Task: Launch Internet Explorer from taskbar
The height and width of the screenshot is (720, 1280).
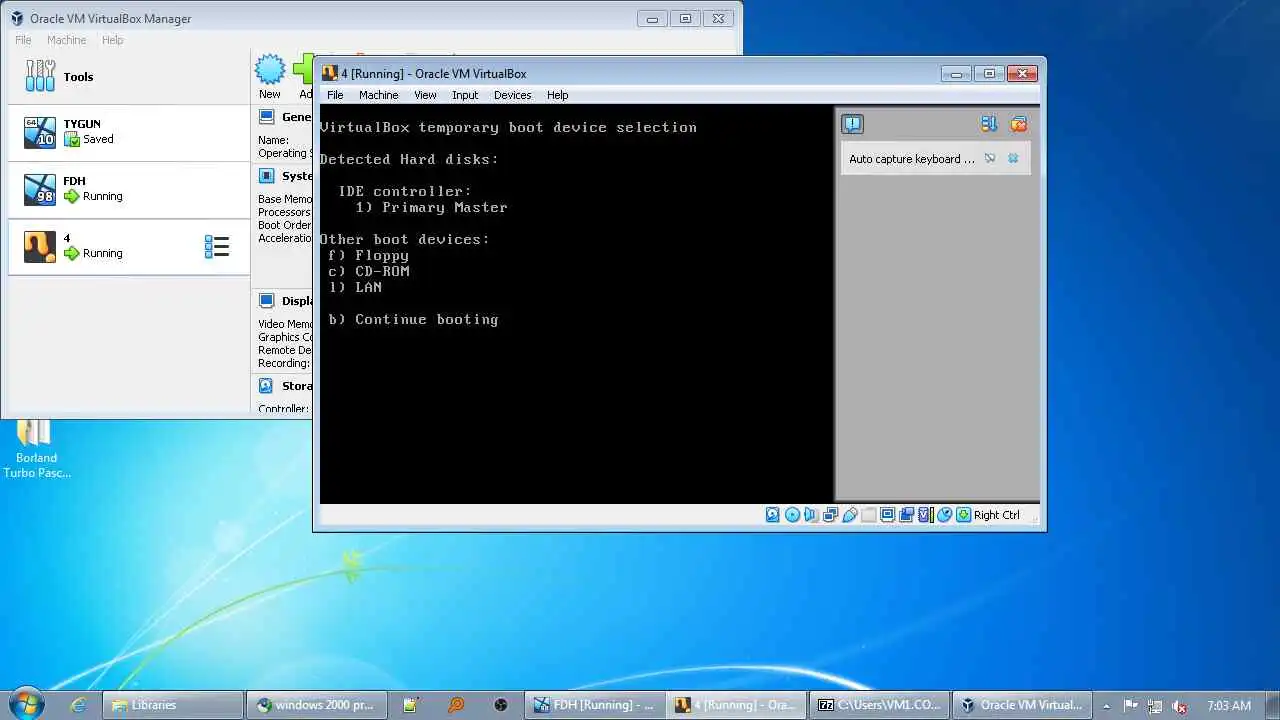Action: click(78, 705)
